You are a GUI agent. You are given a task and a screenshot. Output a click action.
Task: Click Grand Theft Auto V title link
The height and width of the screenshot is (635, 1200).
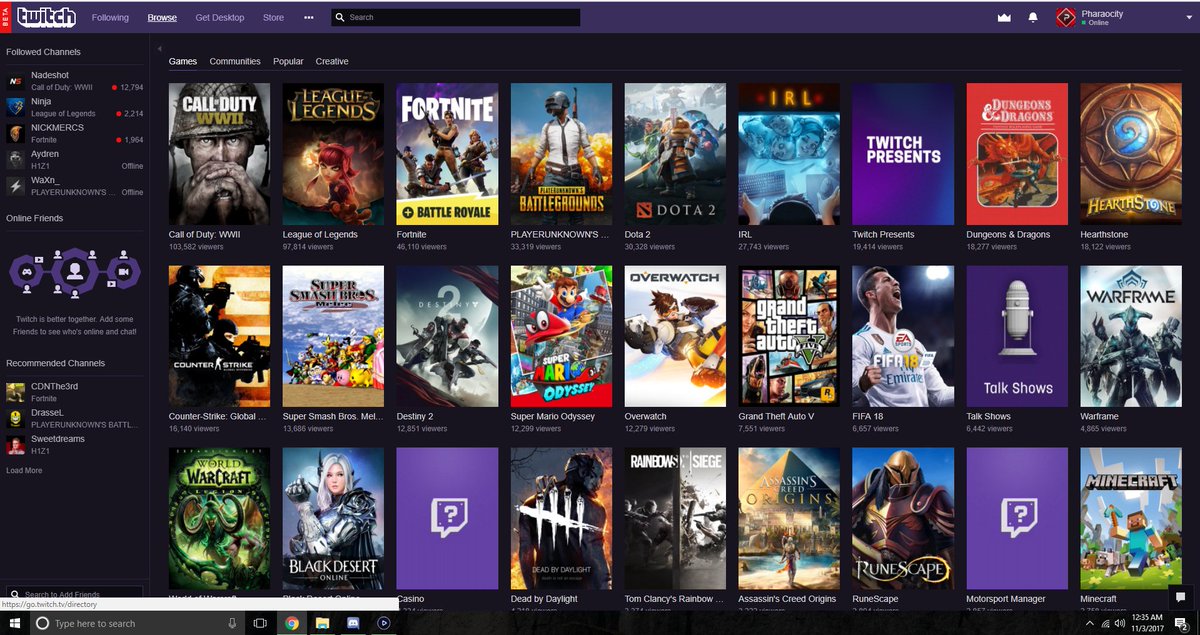pyautogui.click(x=776, y=416)
